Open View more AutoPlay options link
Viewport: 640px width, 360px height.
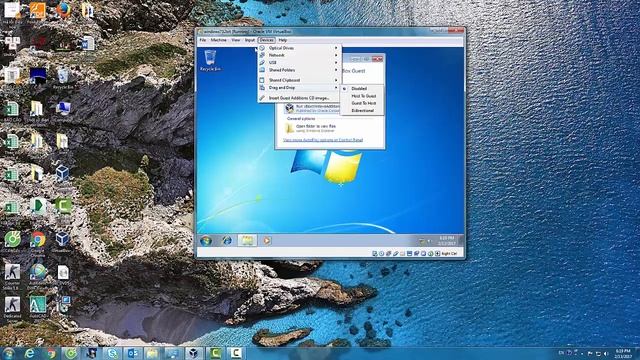323,140
